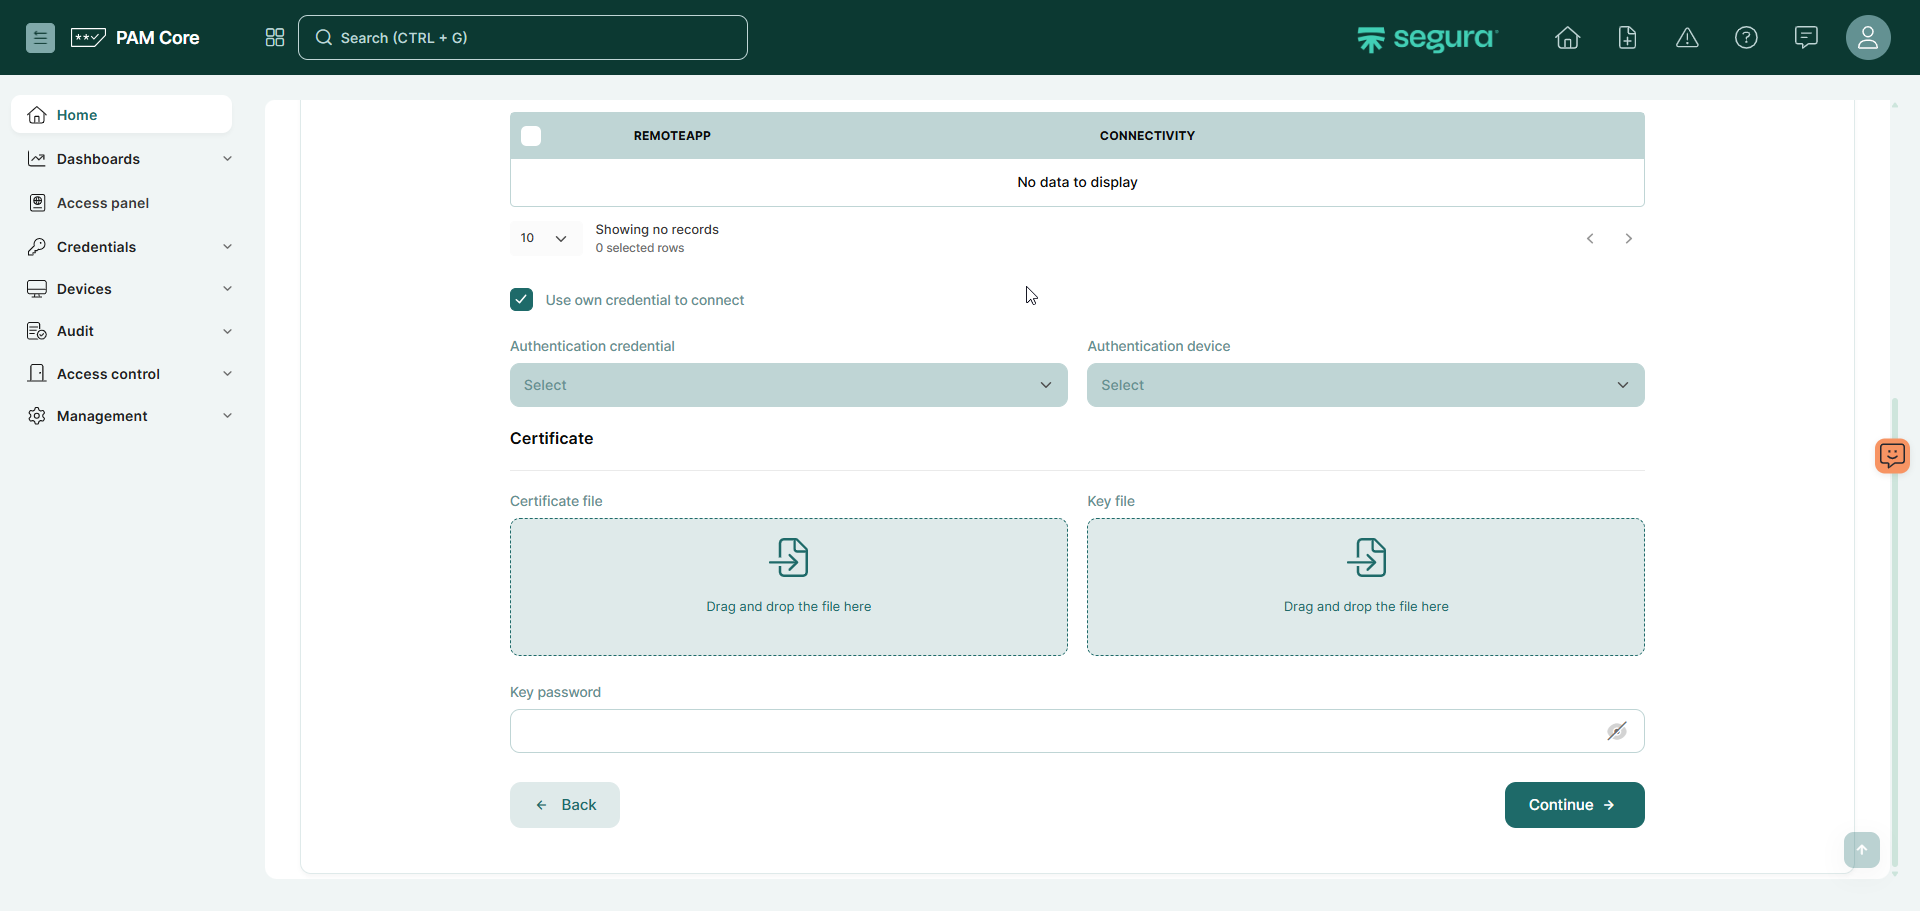
Task: Click the home icon in top bar
Action: coord(1567,38)
